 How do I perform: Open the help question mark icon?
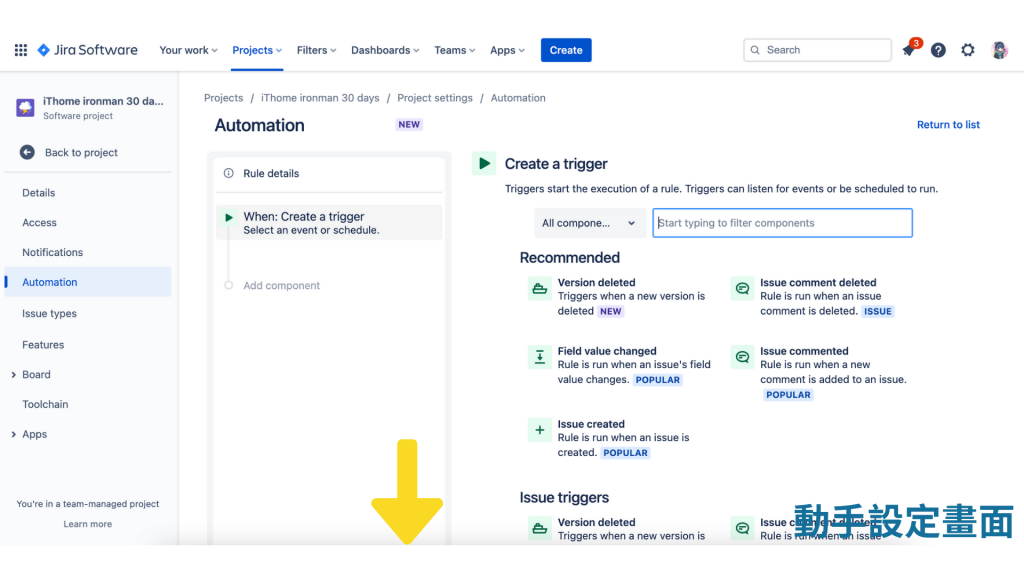point(938,50)
